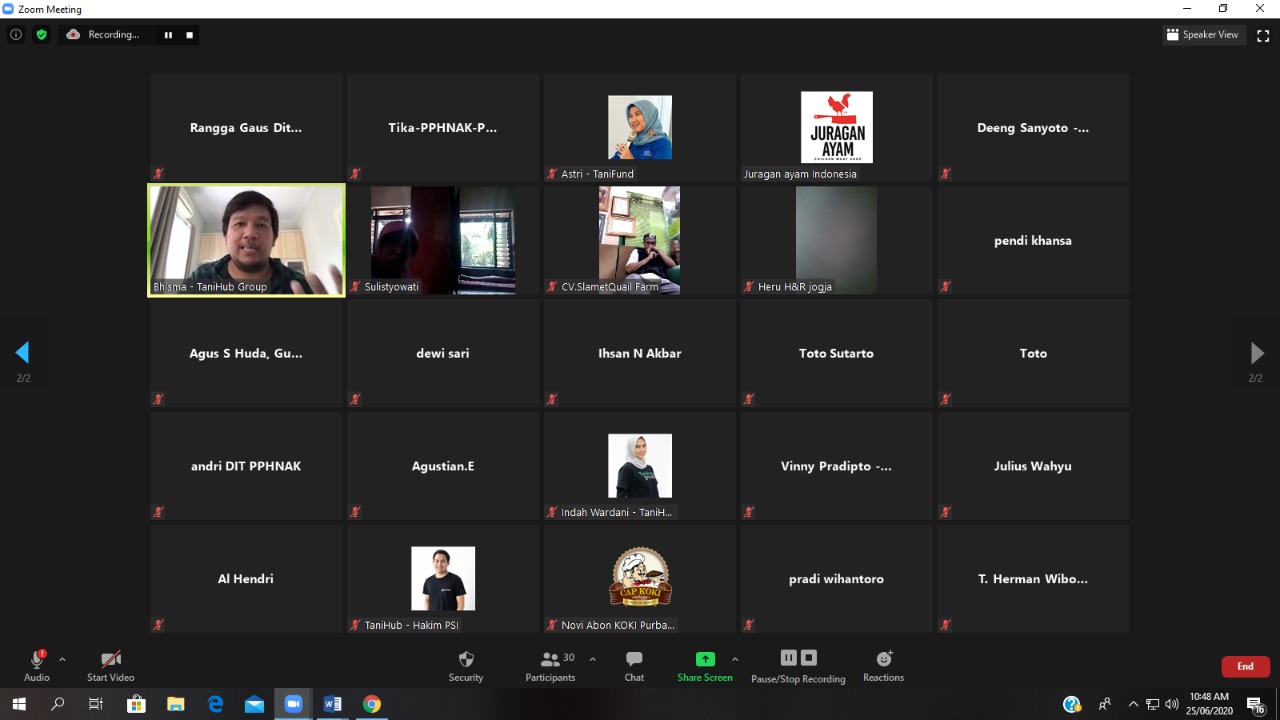The image size is (1280, 720).
Task: Open the Chat panel
Action: pyautogui.click(x=634, y=665)
